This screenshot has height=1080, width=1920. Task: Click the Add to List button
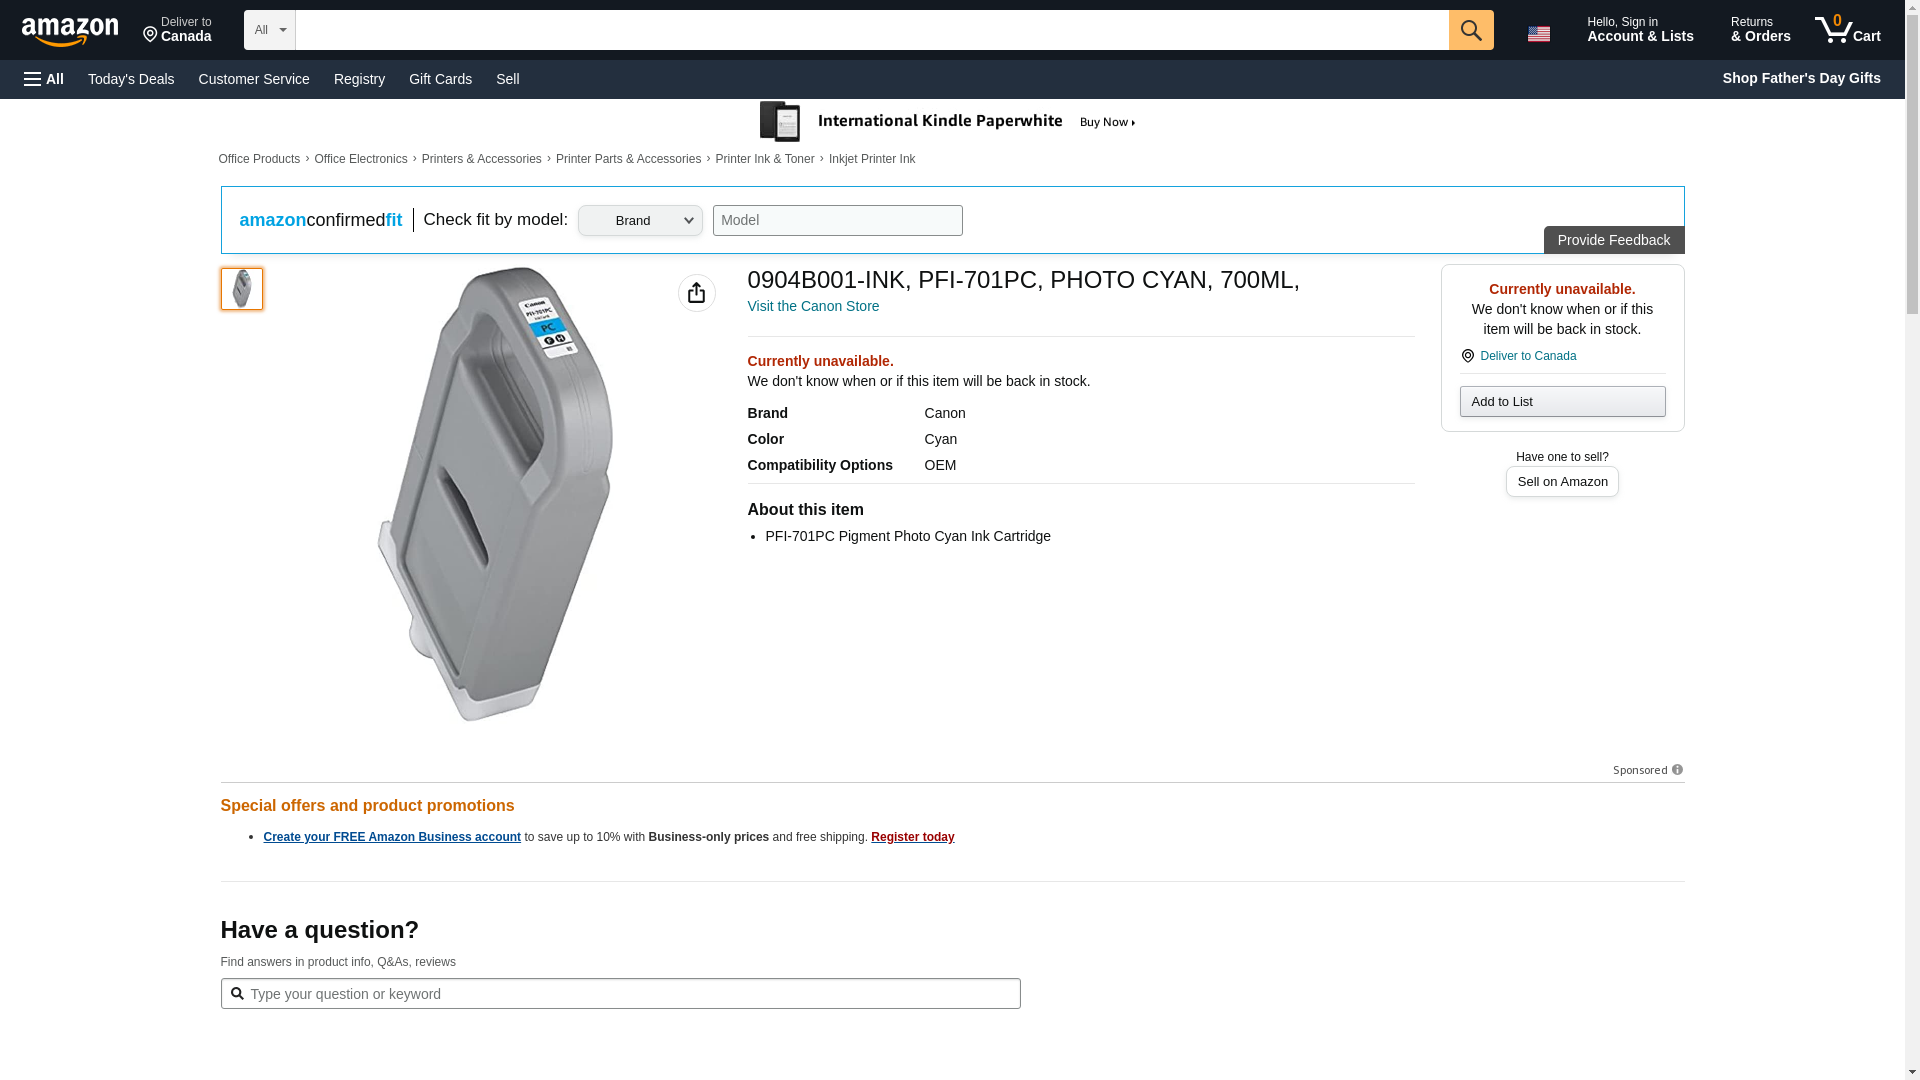pos(1561,402)
